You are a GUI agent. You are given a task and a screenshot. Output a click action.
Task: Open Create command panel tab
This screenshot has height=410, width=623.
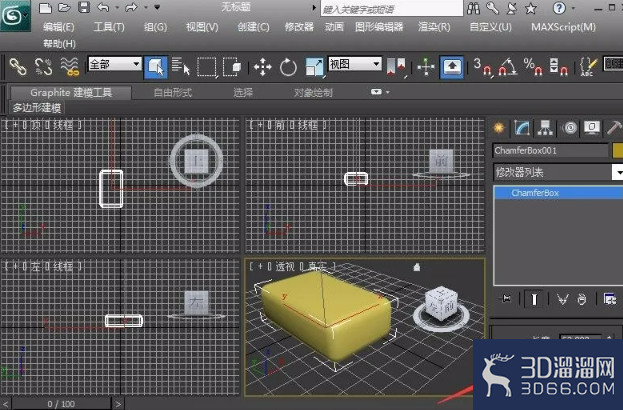pos(499,128)
